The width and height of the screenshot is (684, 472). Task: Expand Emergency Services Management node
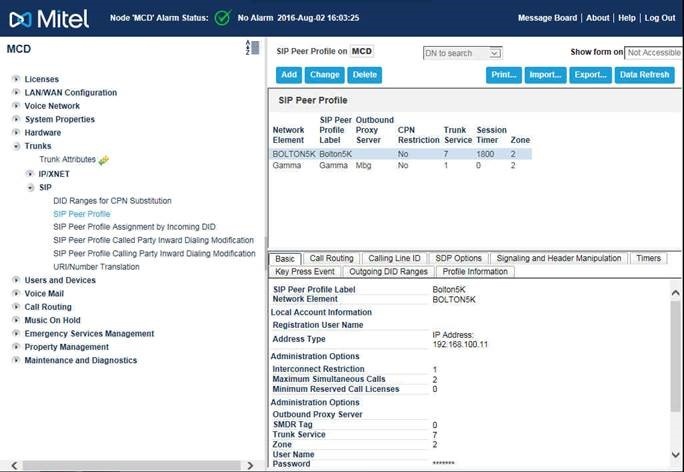click(x=16, y=334)
